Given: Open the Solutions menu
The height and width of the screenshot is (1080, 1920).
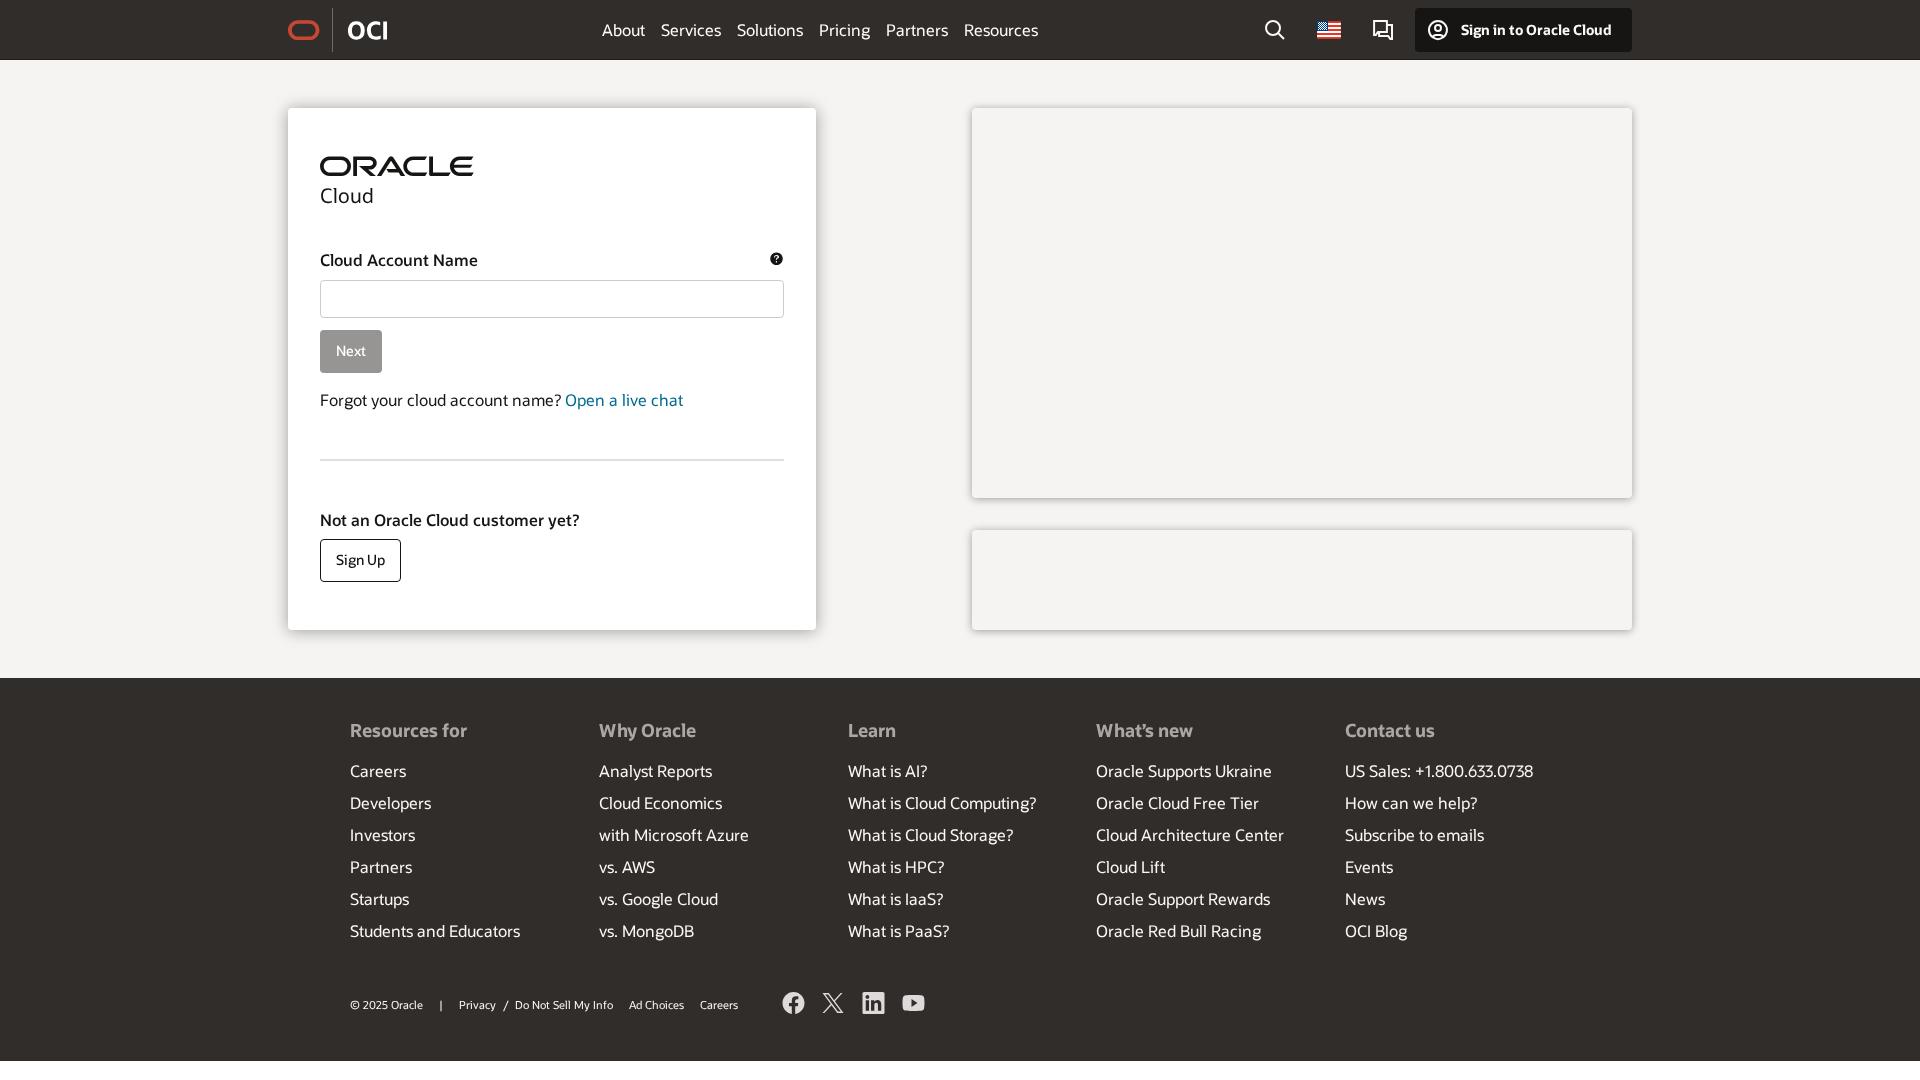Looking at the screenshot, I should (x=770, y=30).
